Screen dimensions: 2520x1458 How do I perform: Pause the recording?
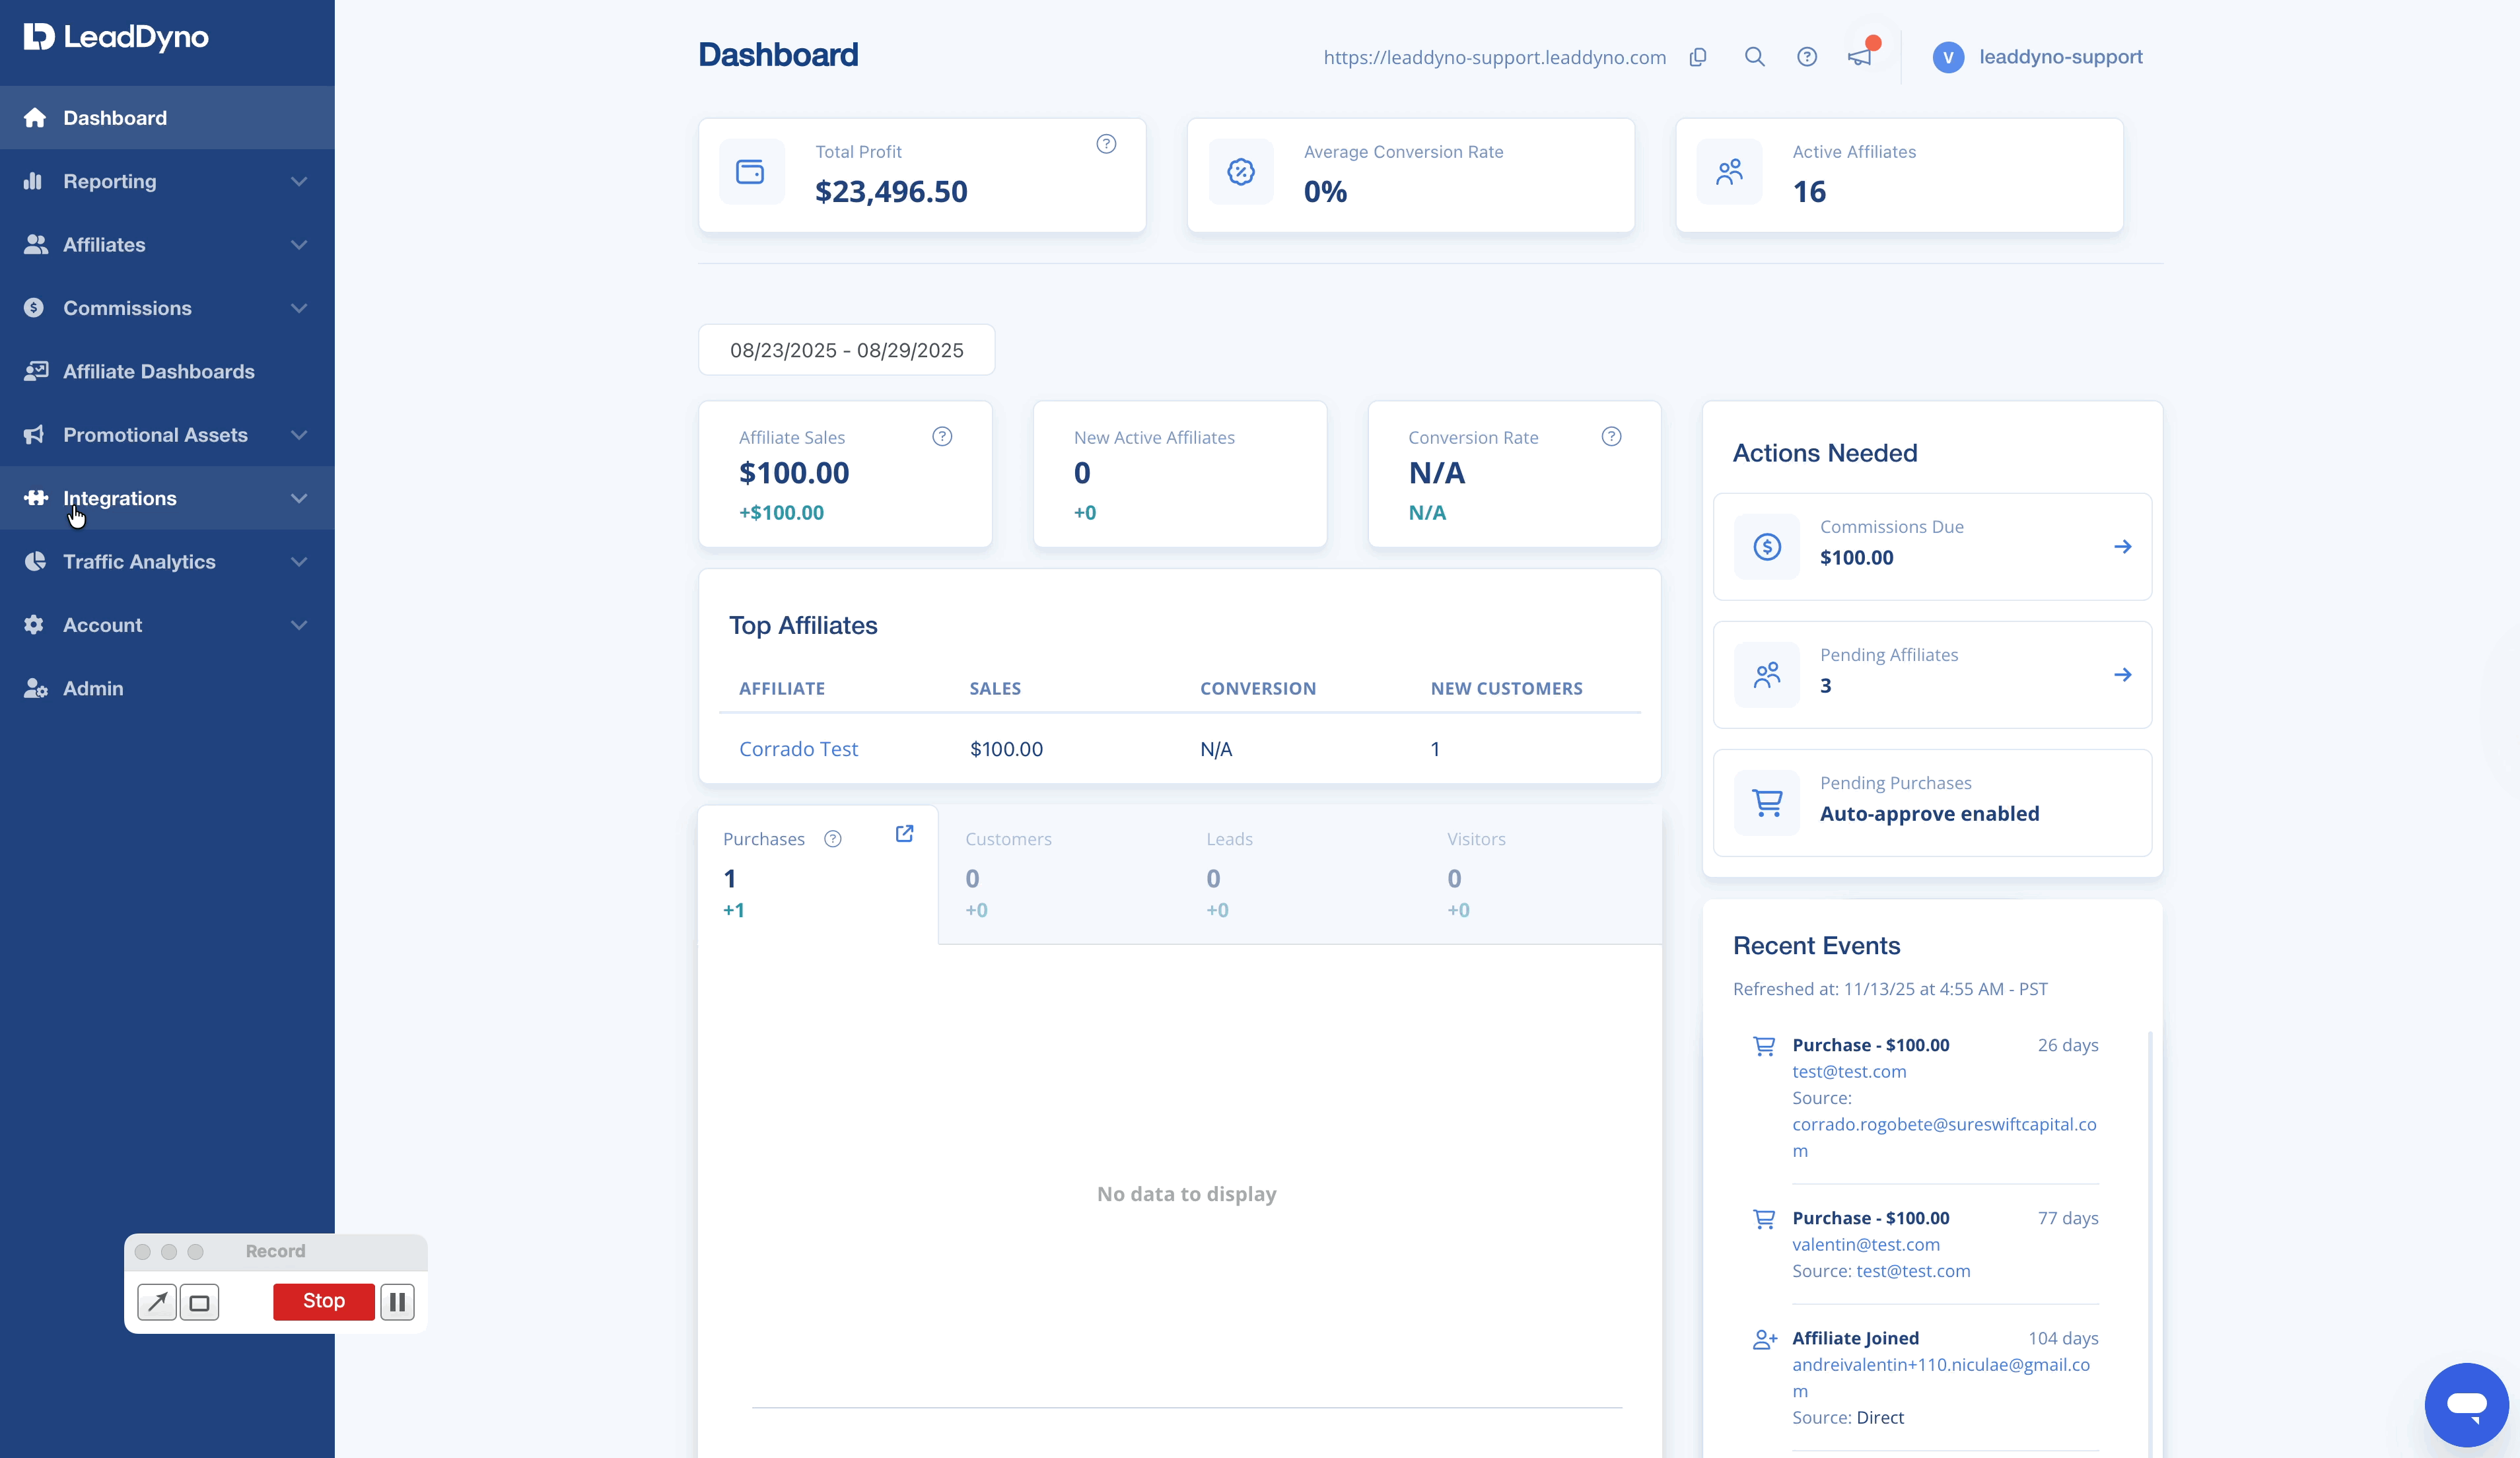(397, 1302)
